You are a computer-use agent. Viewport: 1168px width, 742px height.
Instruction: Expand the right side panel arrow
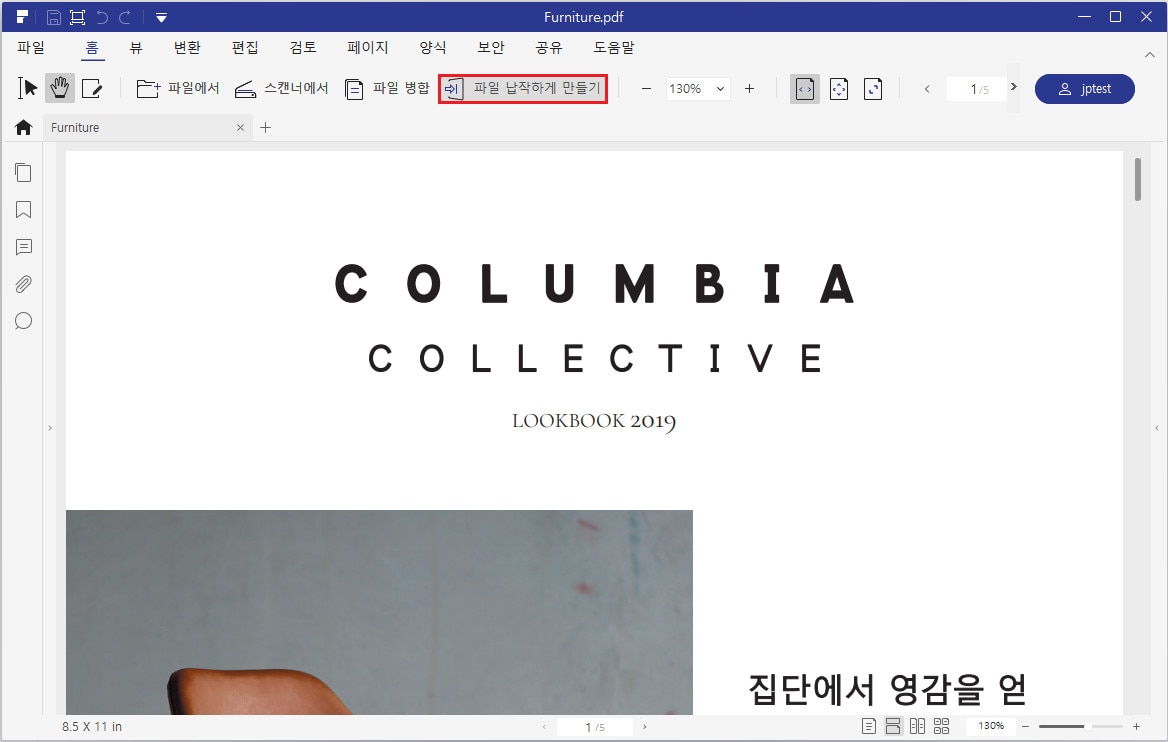click(1157, 428)
